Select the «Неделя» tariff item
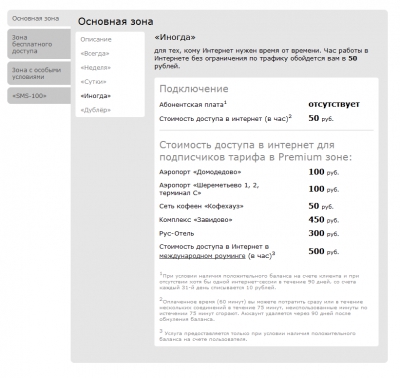 pyautogui.click(x=96, y=68)
